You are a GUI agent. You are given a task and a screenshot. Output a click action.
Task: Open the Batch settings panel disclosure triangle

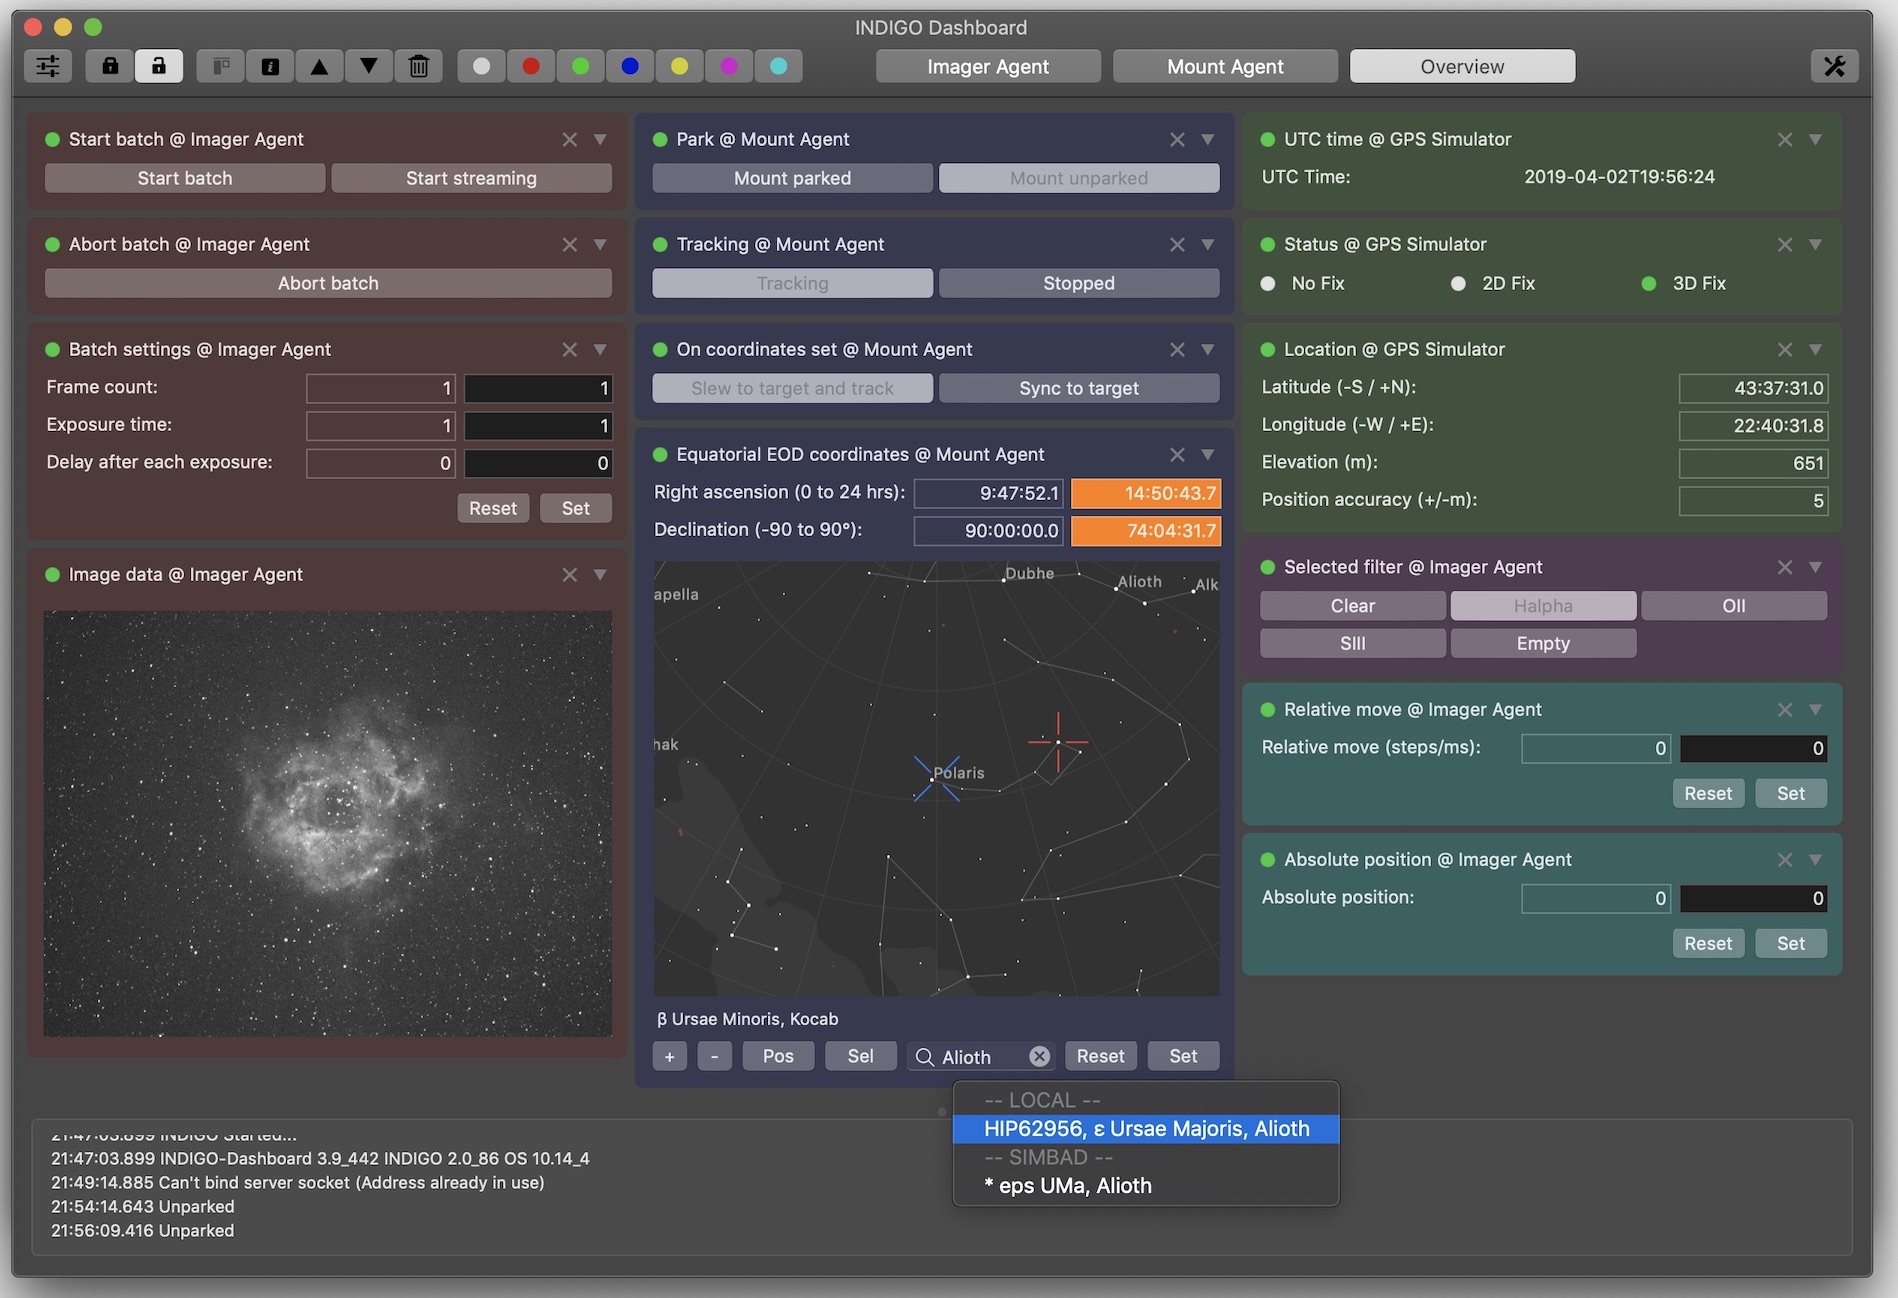(600, 350)
